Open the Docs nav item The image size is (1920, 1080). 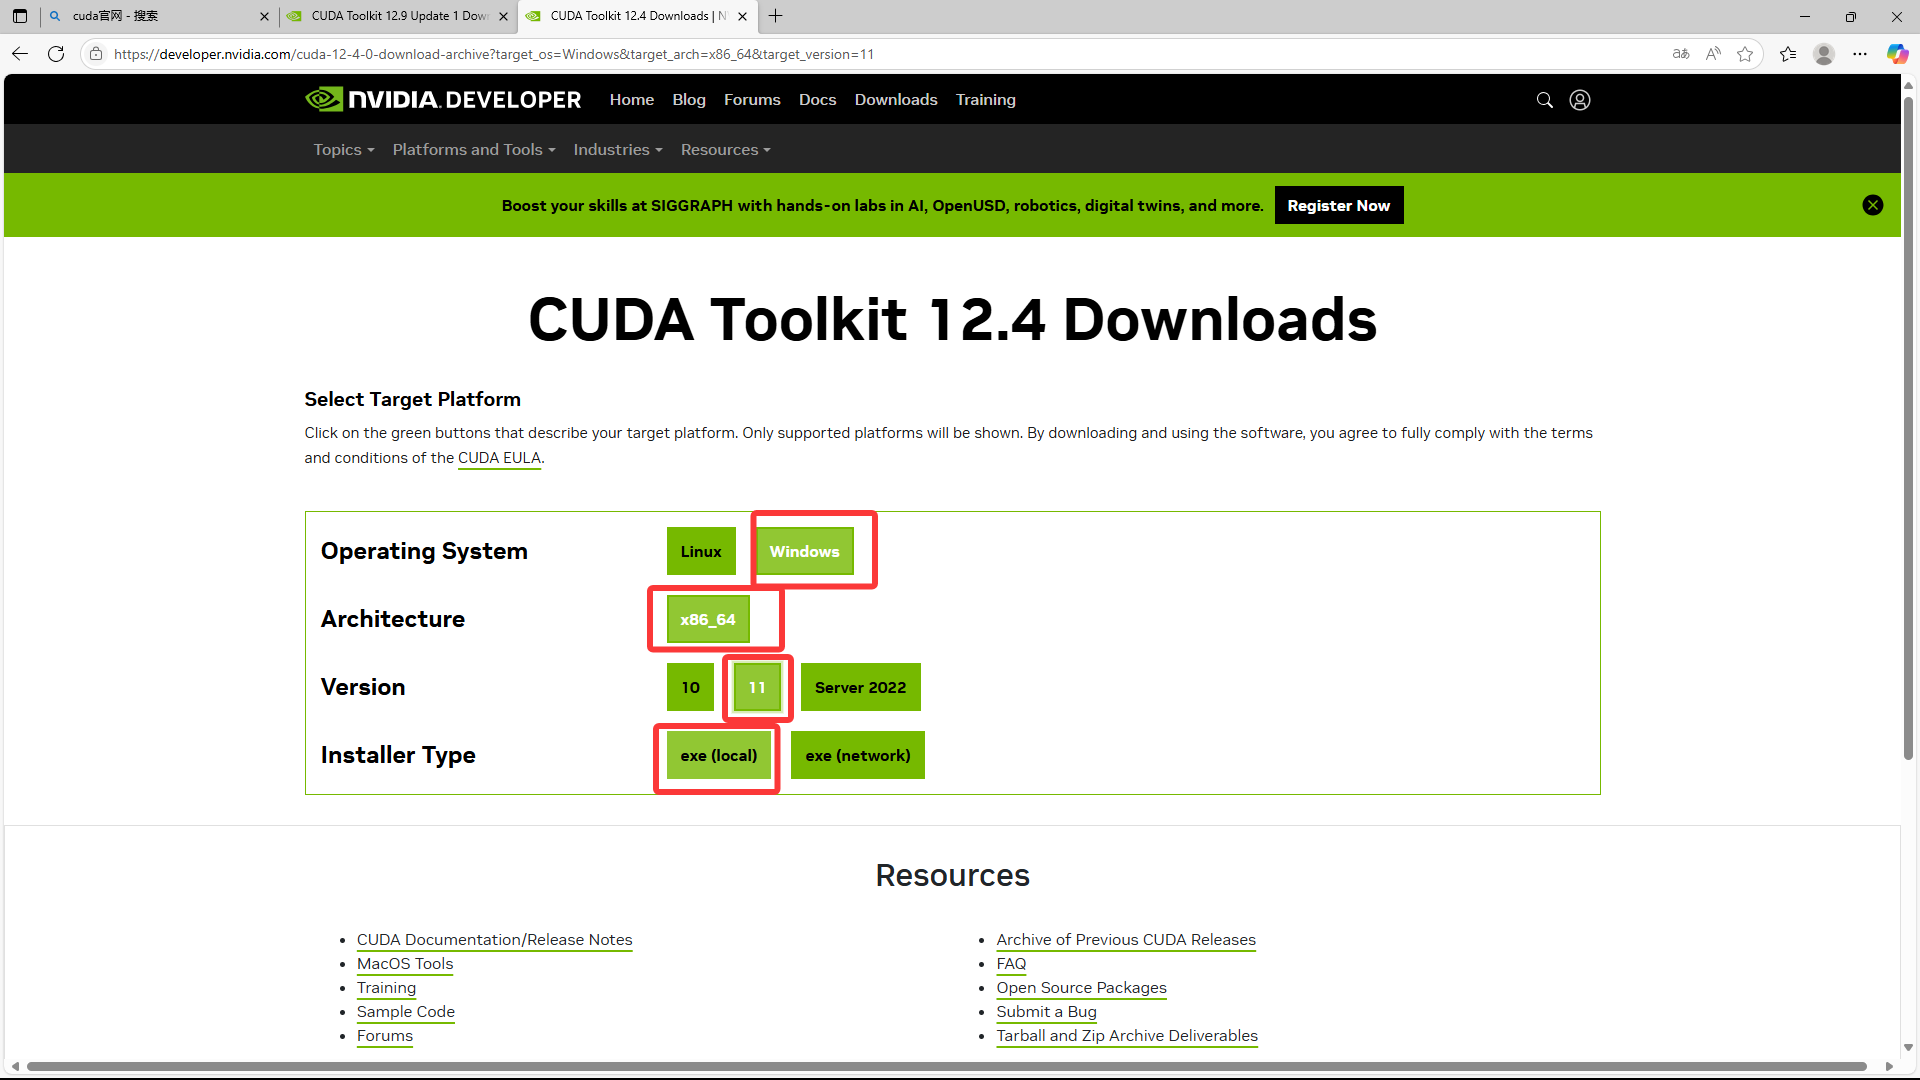[817, 100]
